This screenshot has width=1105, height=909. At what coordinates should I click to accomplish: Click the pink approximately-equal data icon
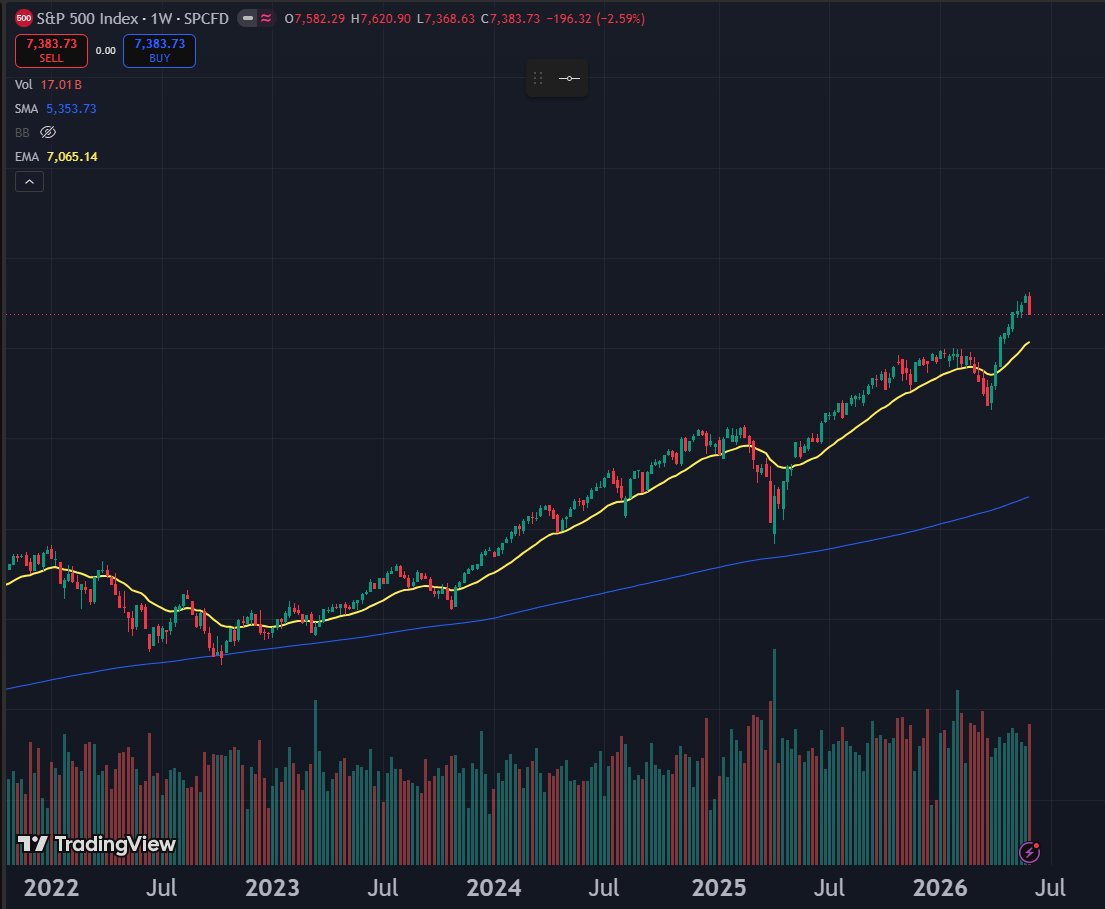[266, 18]
